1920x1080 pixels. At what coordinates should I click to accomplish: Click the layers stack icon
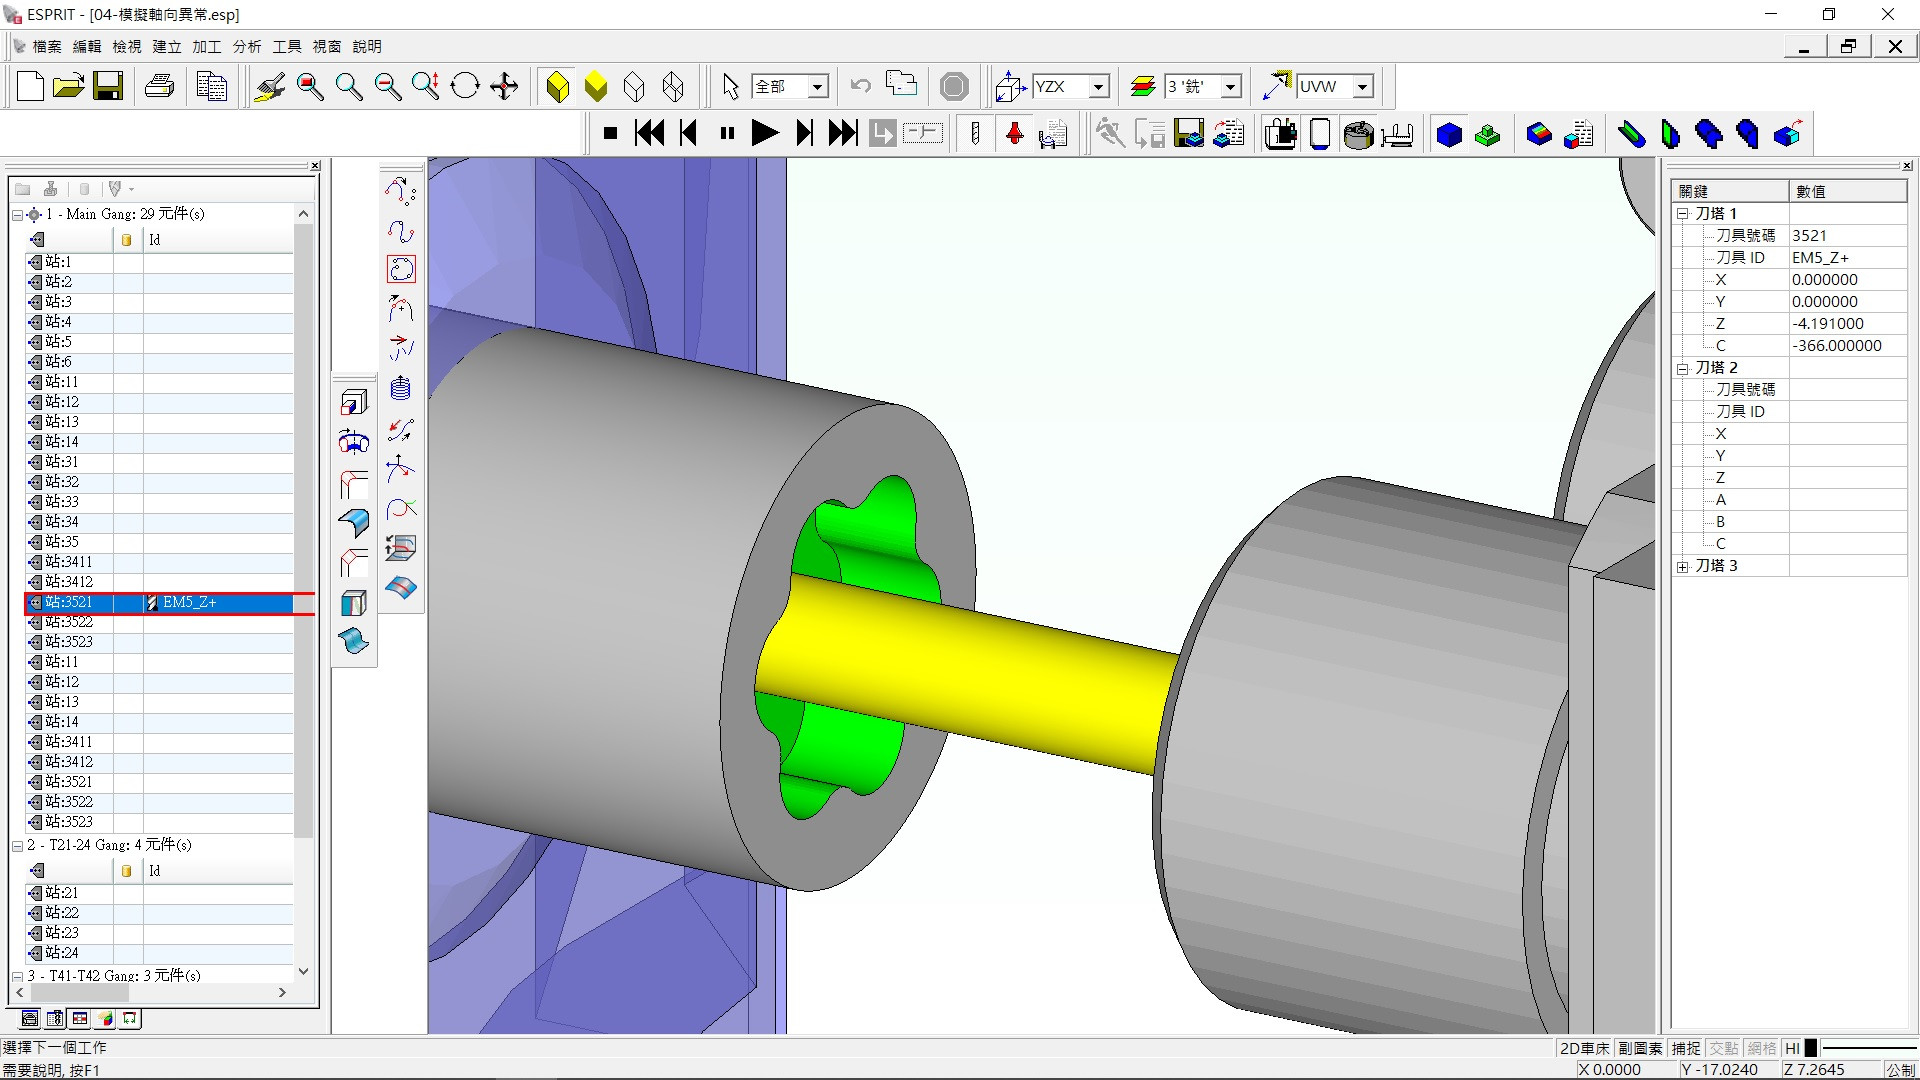click(1143, 87)
